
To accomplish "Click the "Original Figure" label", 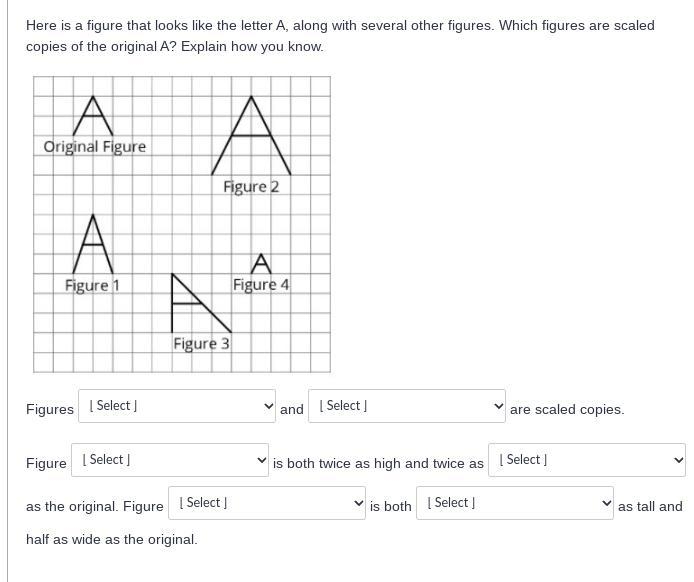I will (95, 146).
